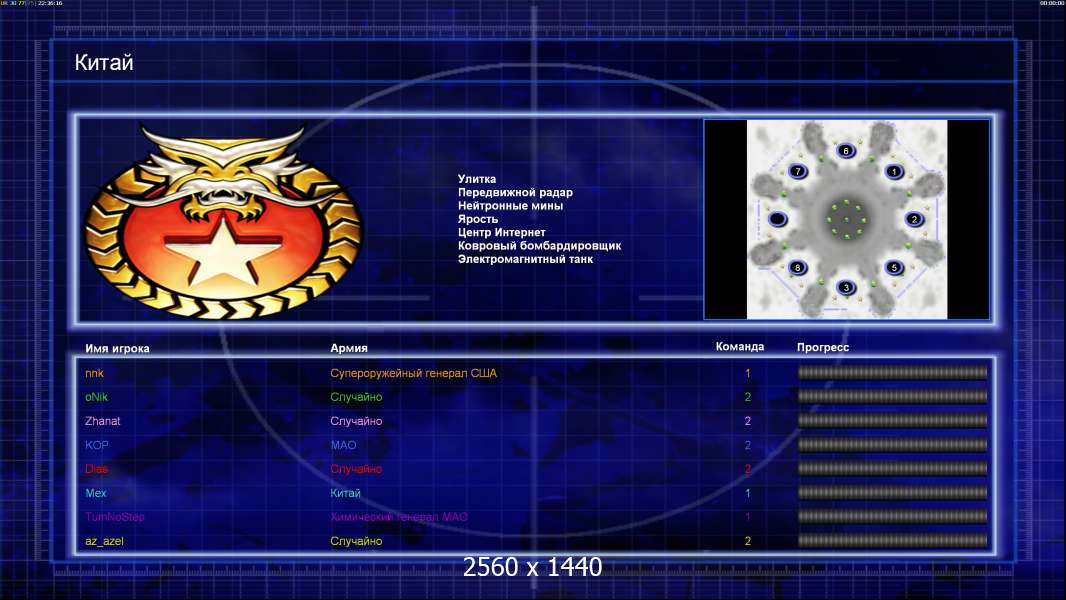Click Супероружейный генерал США army text
Viewport: 1066px width, 600px height.
pyautogui.click(x=413, y=373)
